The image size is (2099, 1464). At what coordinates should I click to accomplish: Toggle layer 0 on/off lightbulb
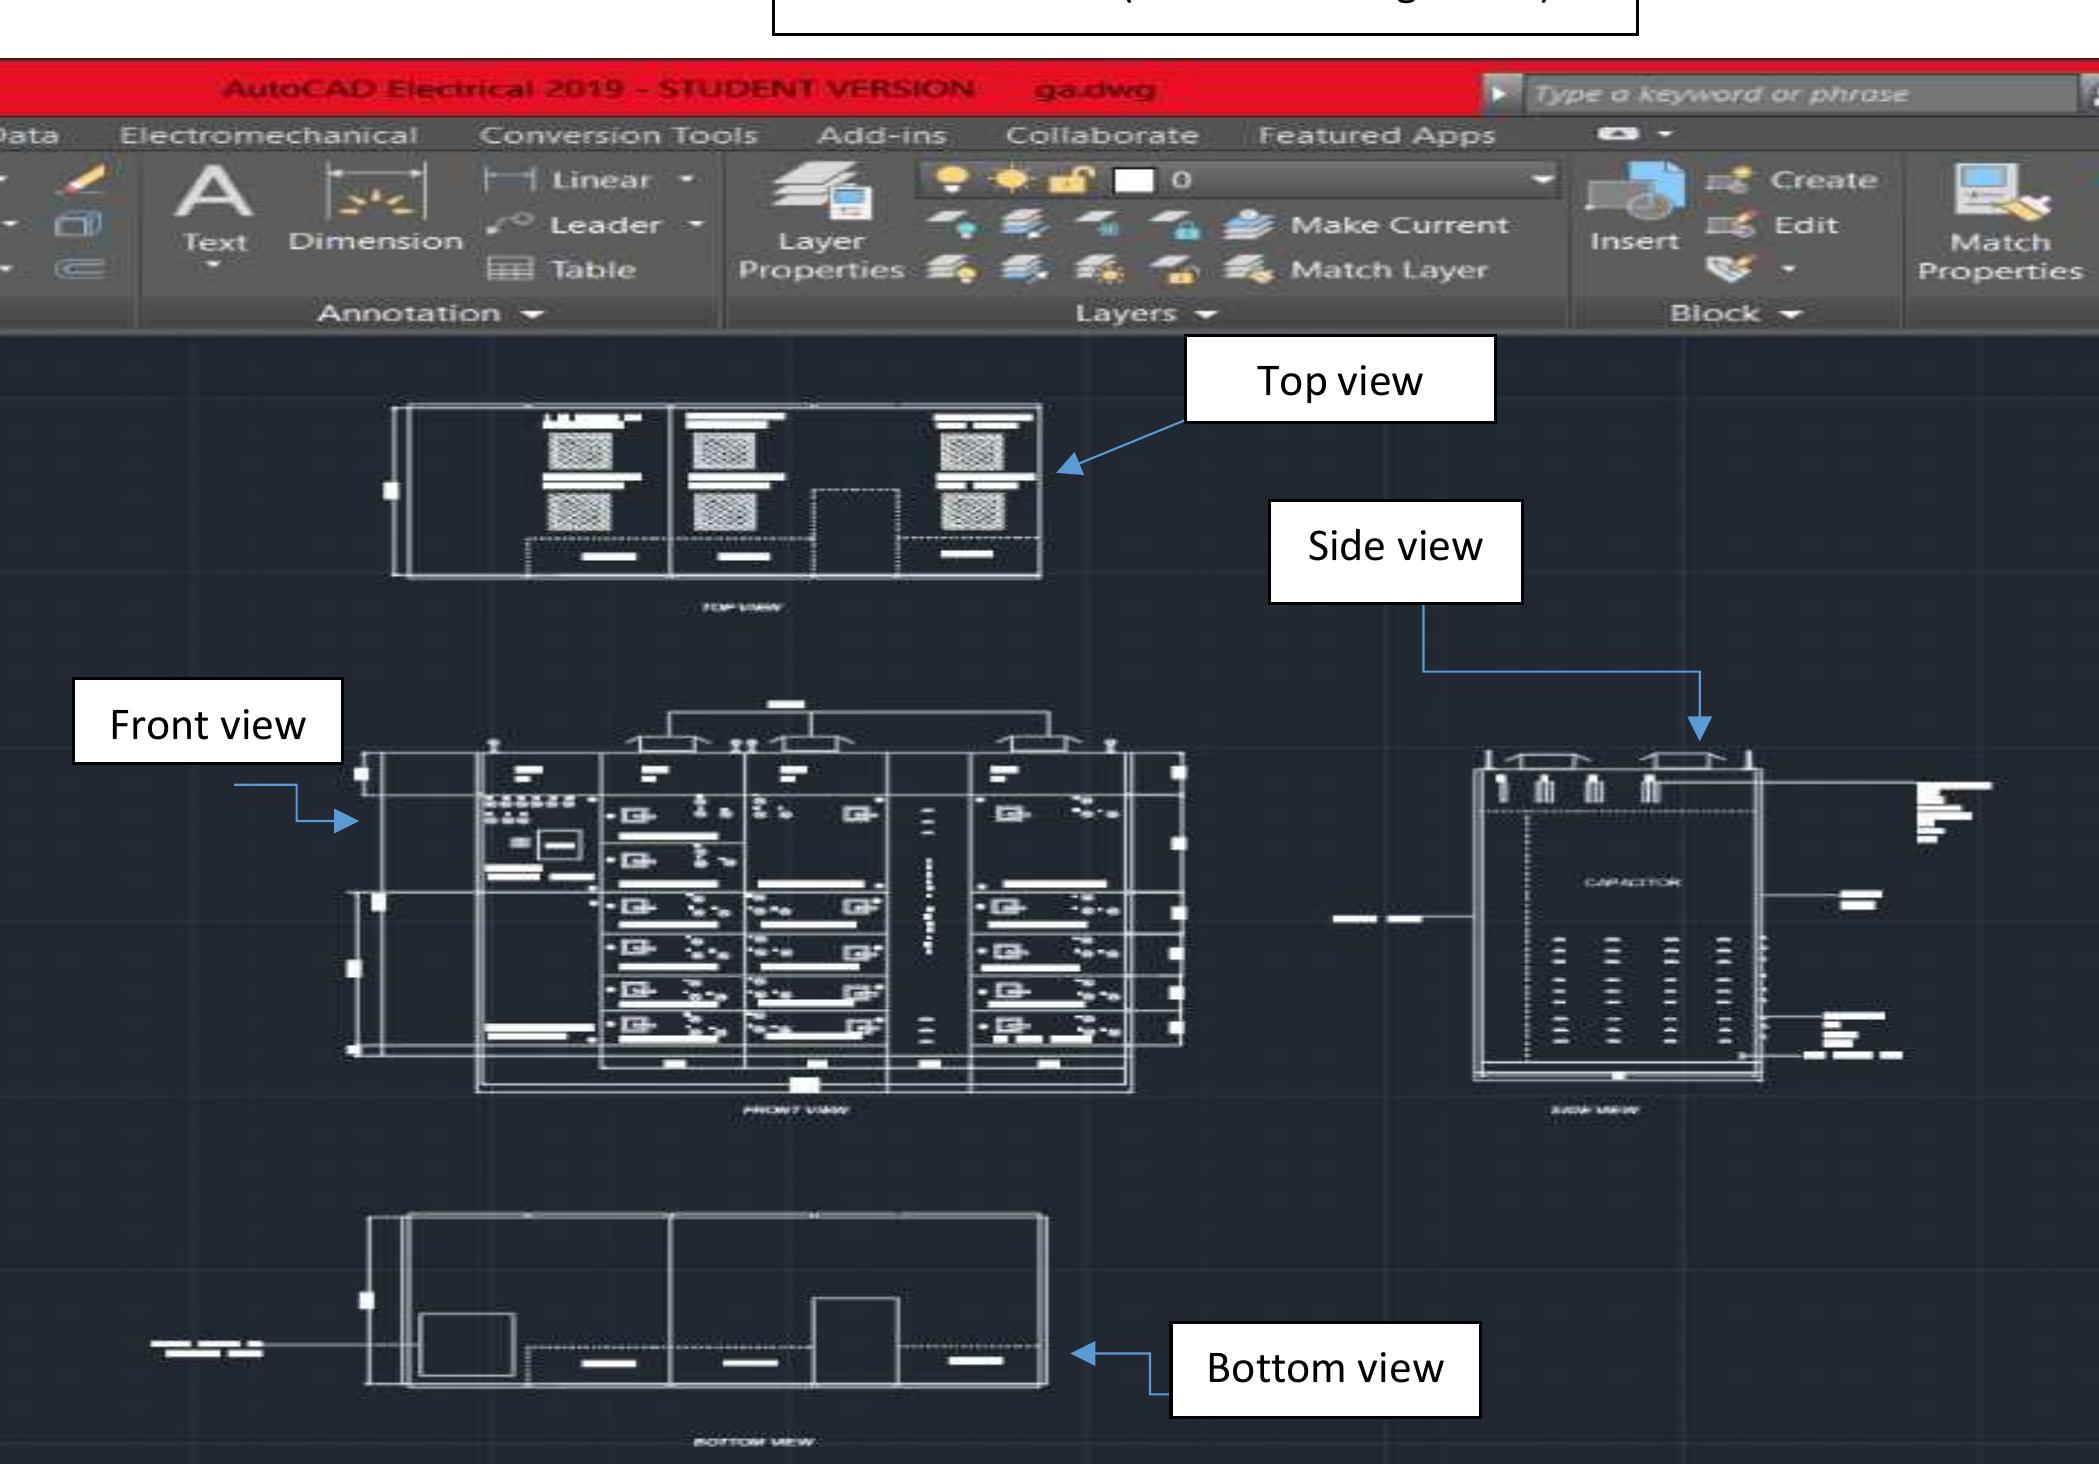952,180
